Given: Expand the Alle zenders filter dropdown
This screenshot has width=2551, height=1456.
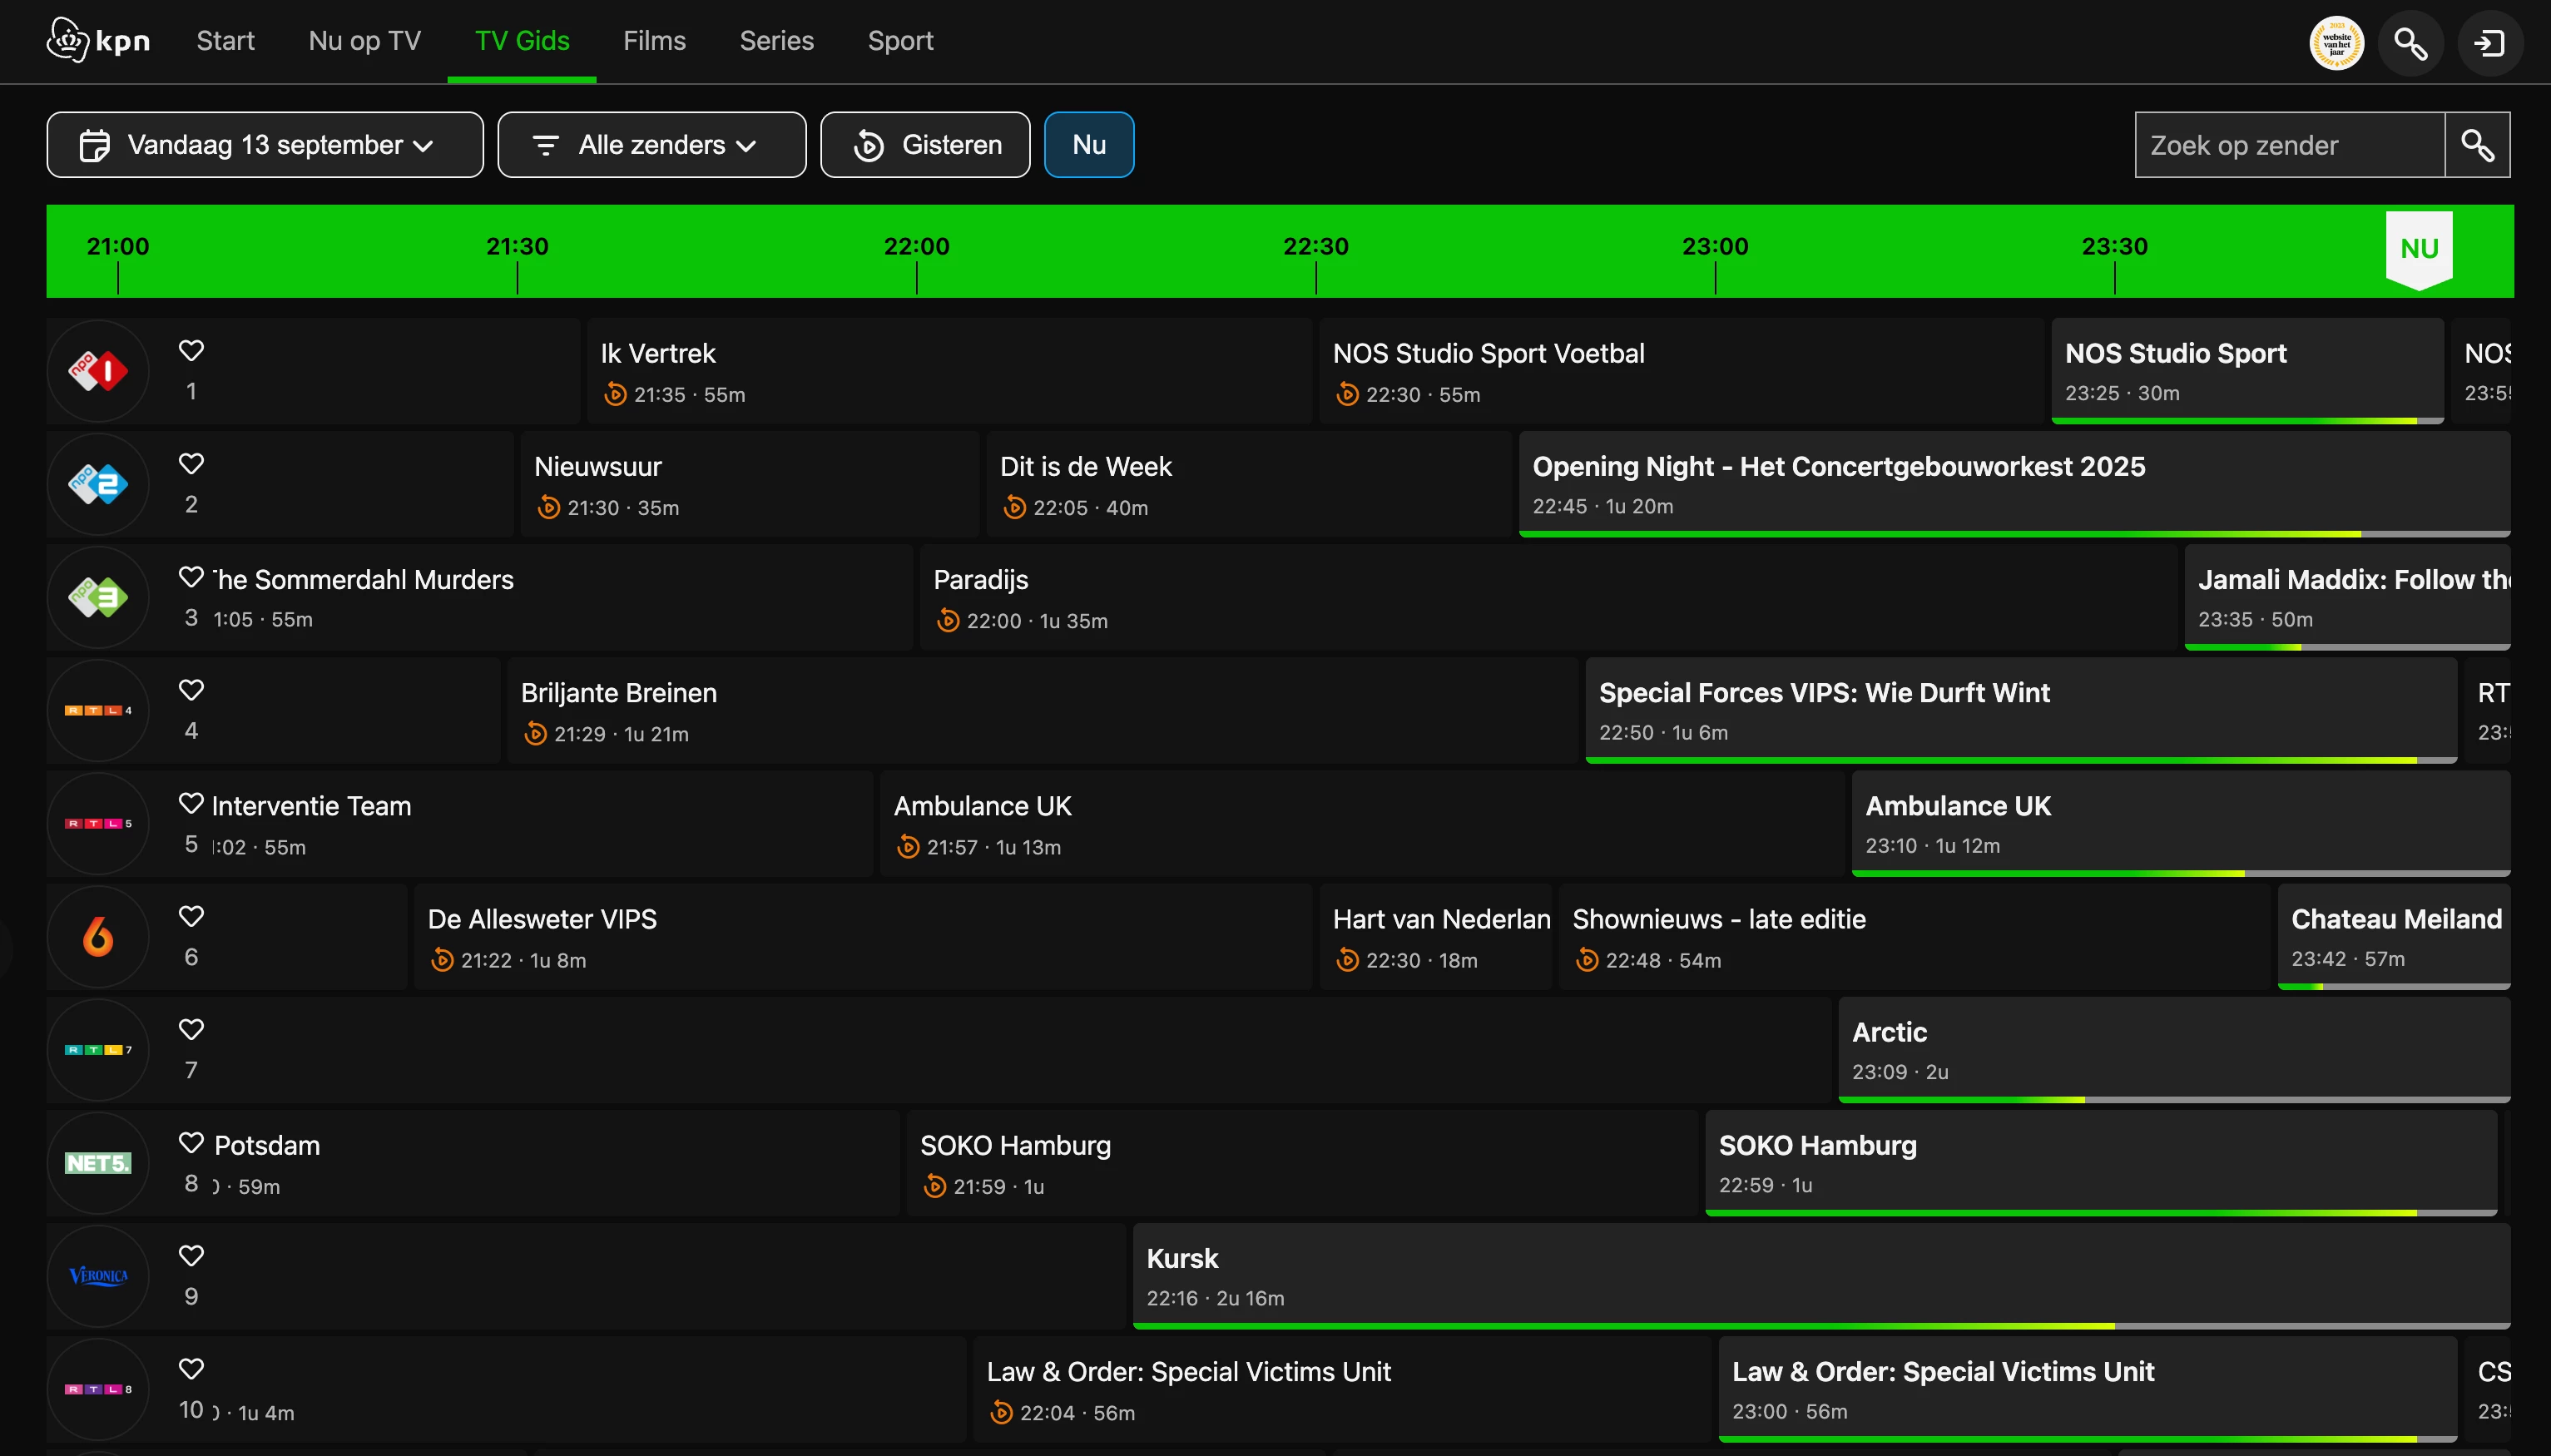Looking at the screenshot, I should coord(651,145).
